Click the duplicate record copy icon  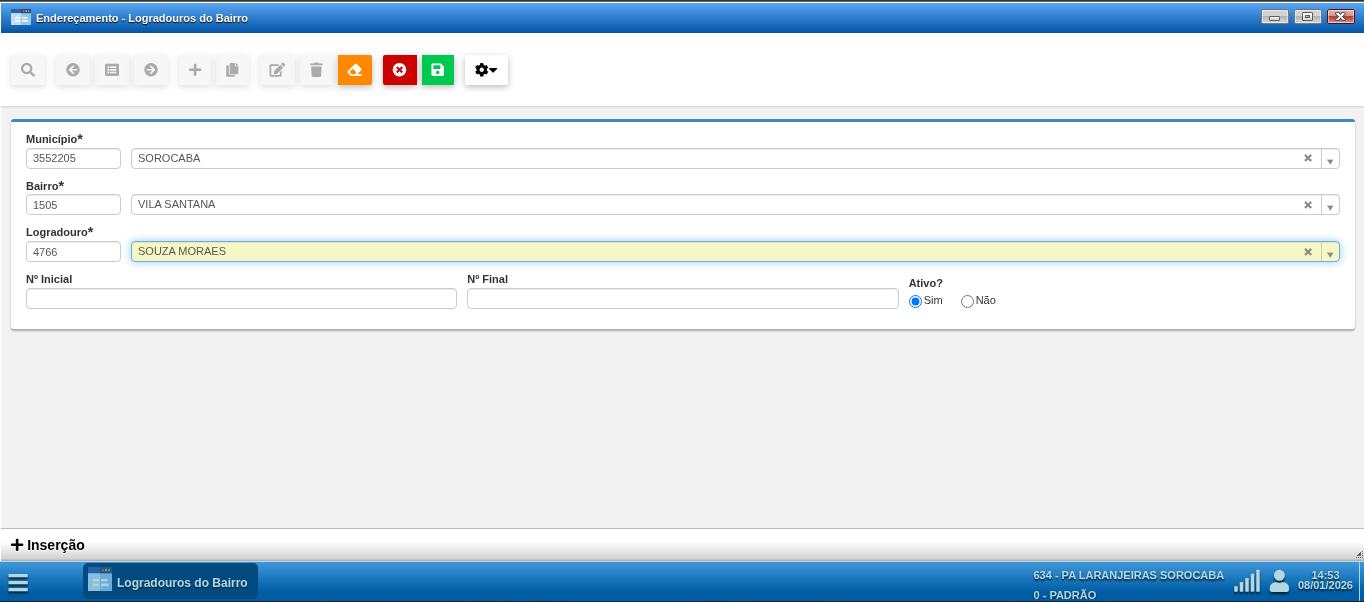[232, 70]
